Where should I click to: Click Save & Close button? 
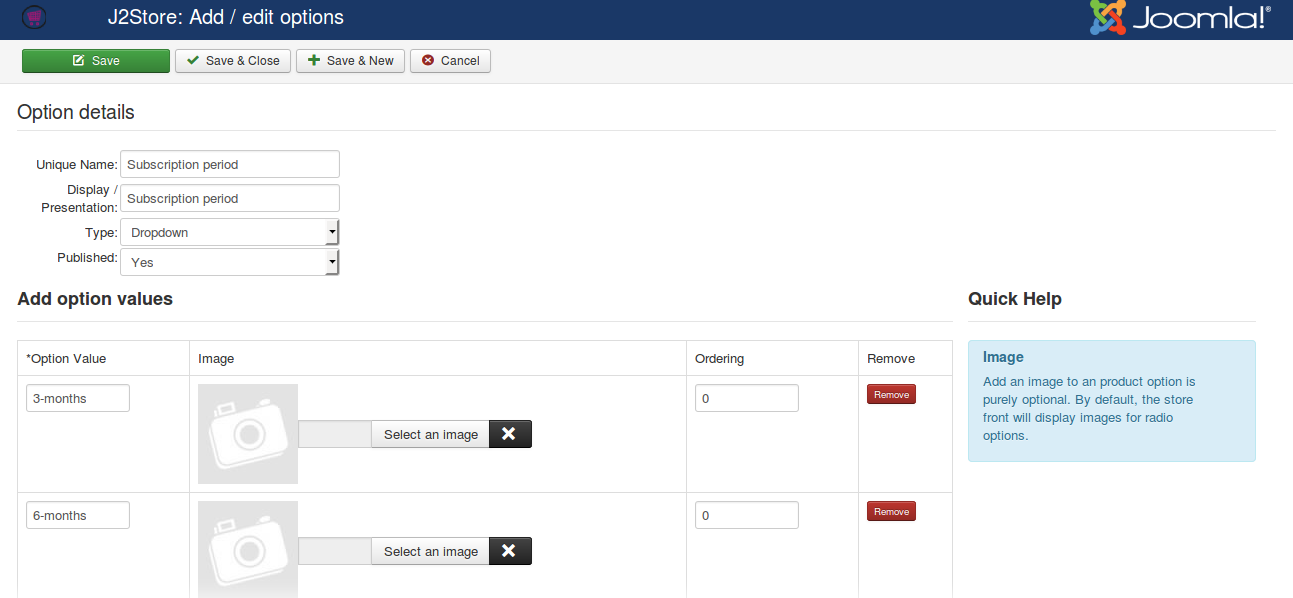(x=233, y=61)
